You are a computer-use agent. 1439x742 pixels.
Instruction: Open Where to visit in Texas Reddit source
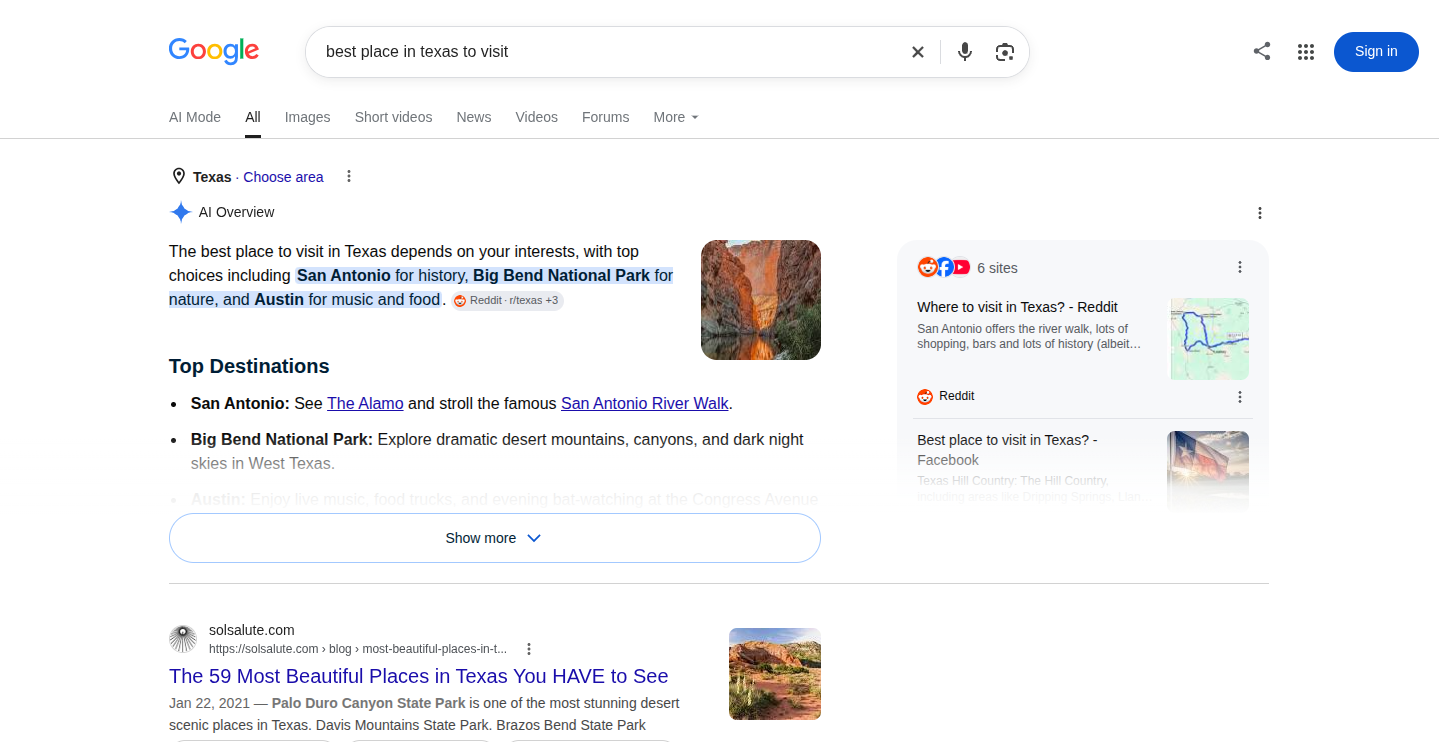tap(1017, 307)
